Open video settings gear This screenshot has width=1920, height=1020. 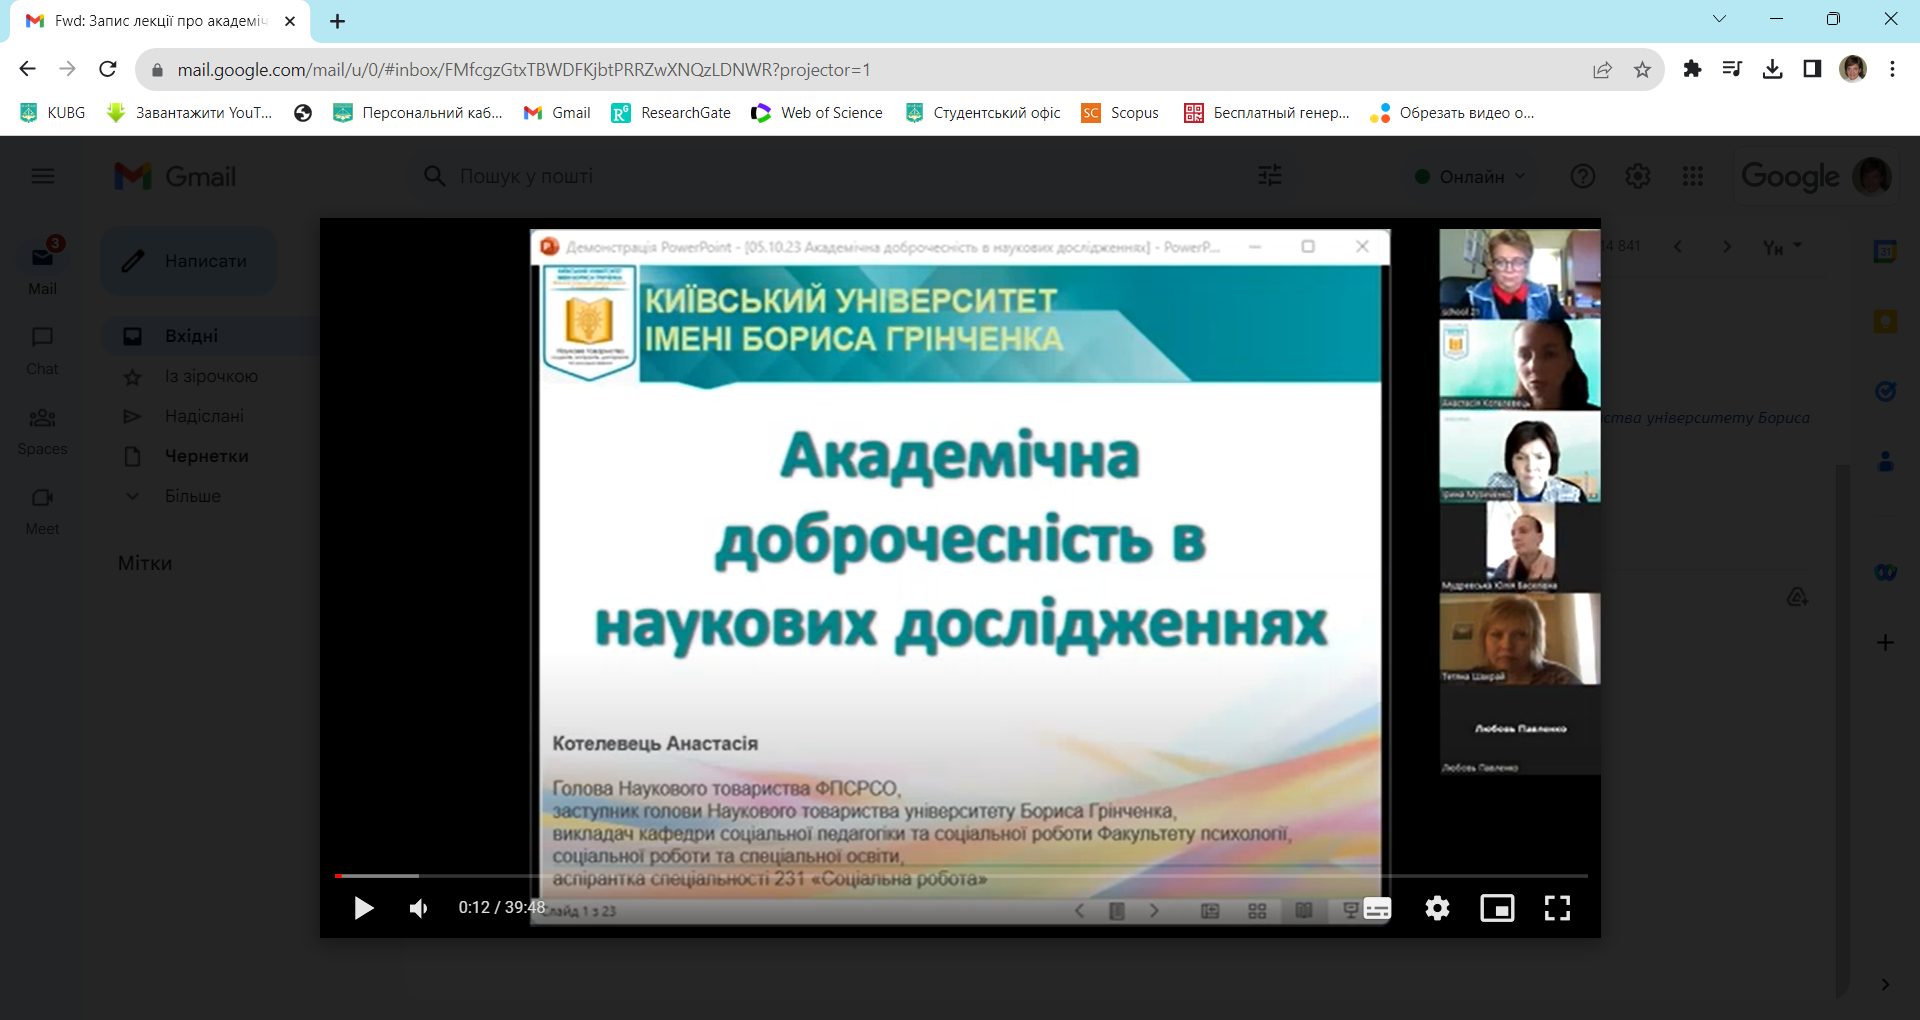pyautogui.click(x=1437, y=908)
